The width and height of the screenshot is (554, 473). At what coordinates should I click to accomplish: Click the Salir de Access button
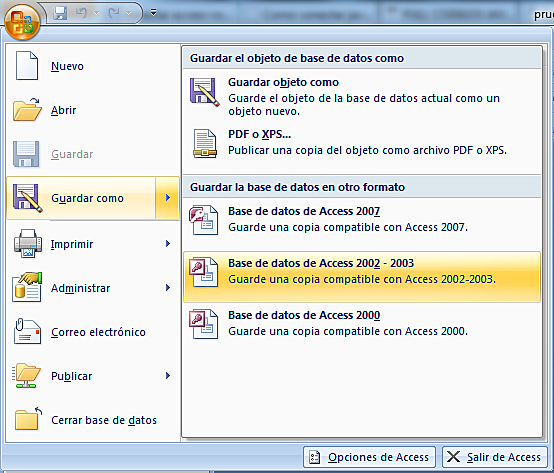tap(494, 457)
